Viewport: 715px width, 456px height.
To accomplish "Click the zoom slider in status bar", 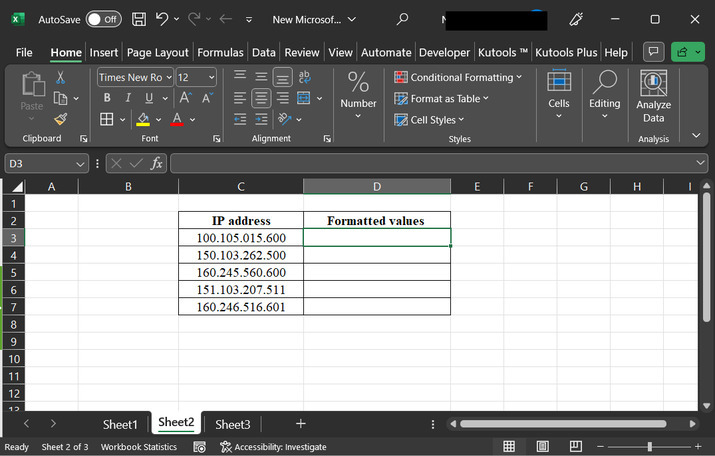I will [650, 447].
